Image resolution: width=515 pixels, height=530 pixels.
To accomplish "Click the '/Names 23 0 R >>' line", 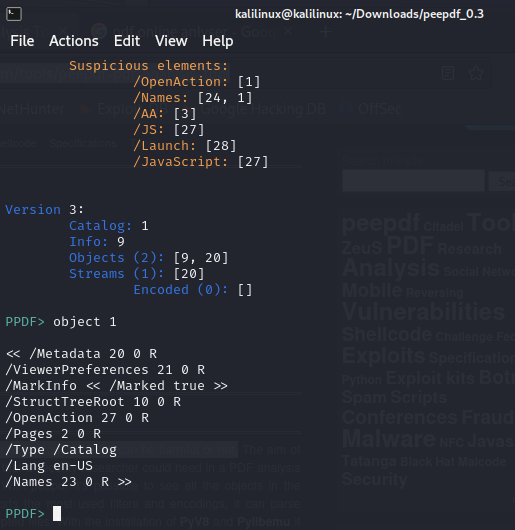I will (x=69, y=482).
